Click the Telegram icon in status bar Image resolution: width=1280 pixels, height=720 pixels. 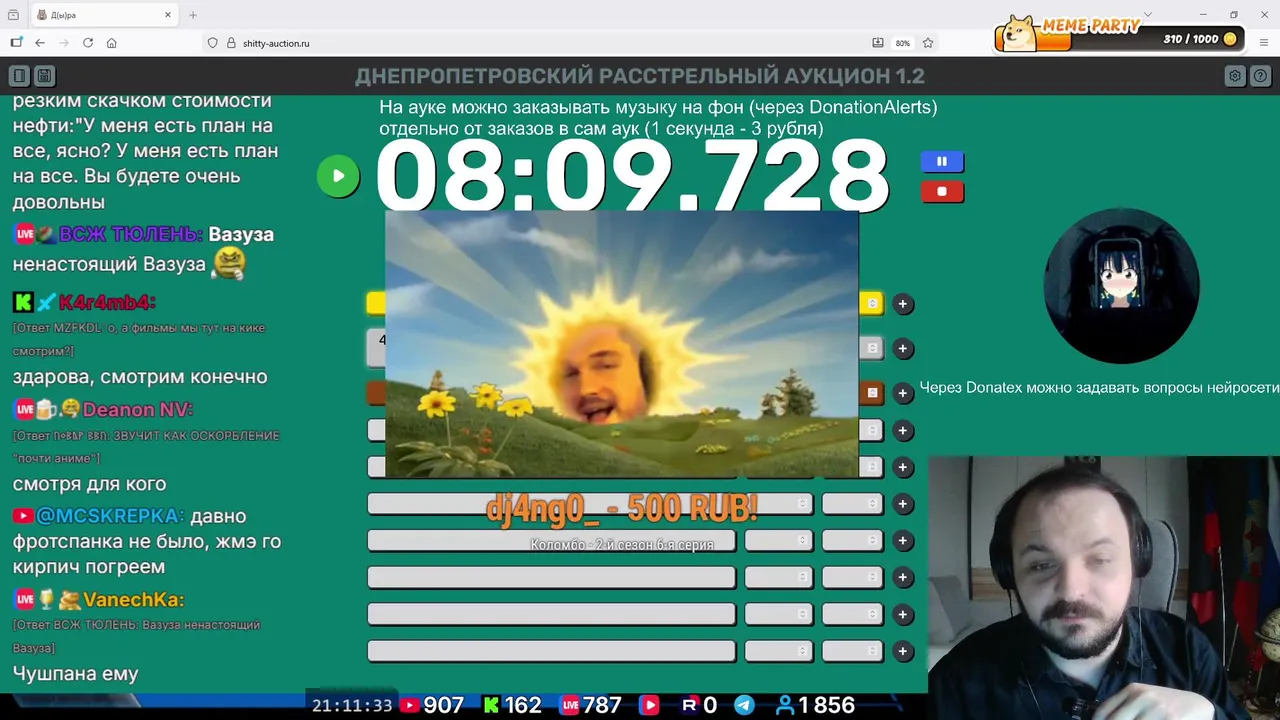point(745,705)
